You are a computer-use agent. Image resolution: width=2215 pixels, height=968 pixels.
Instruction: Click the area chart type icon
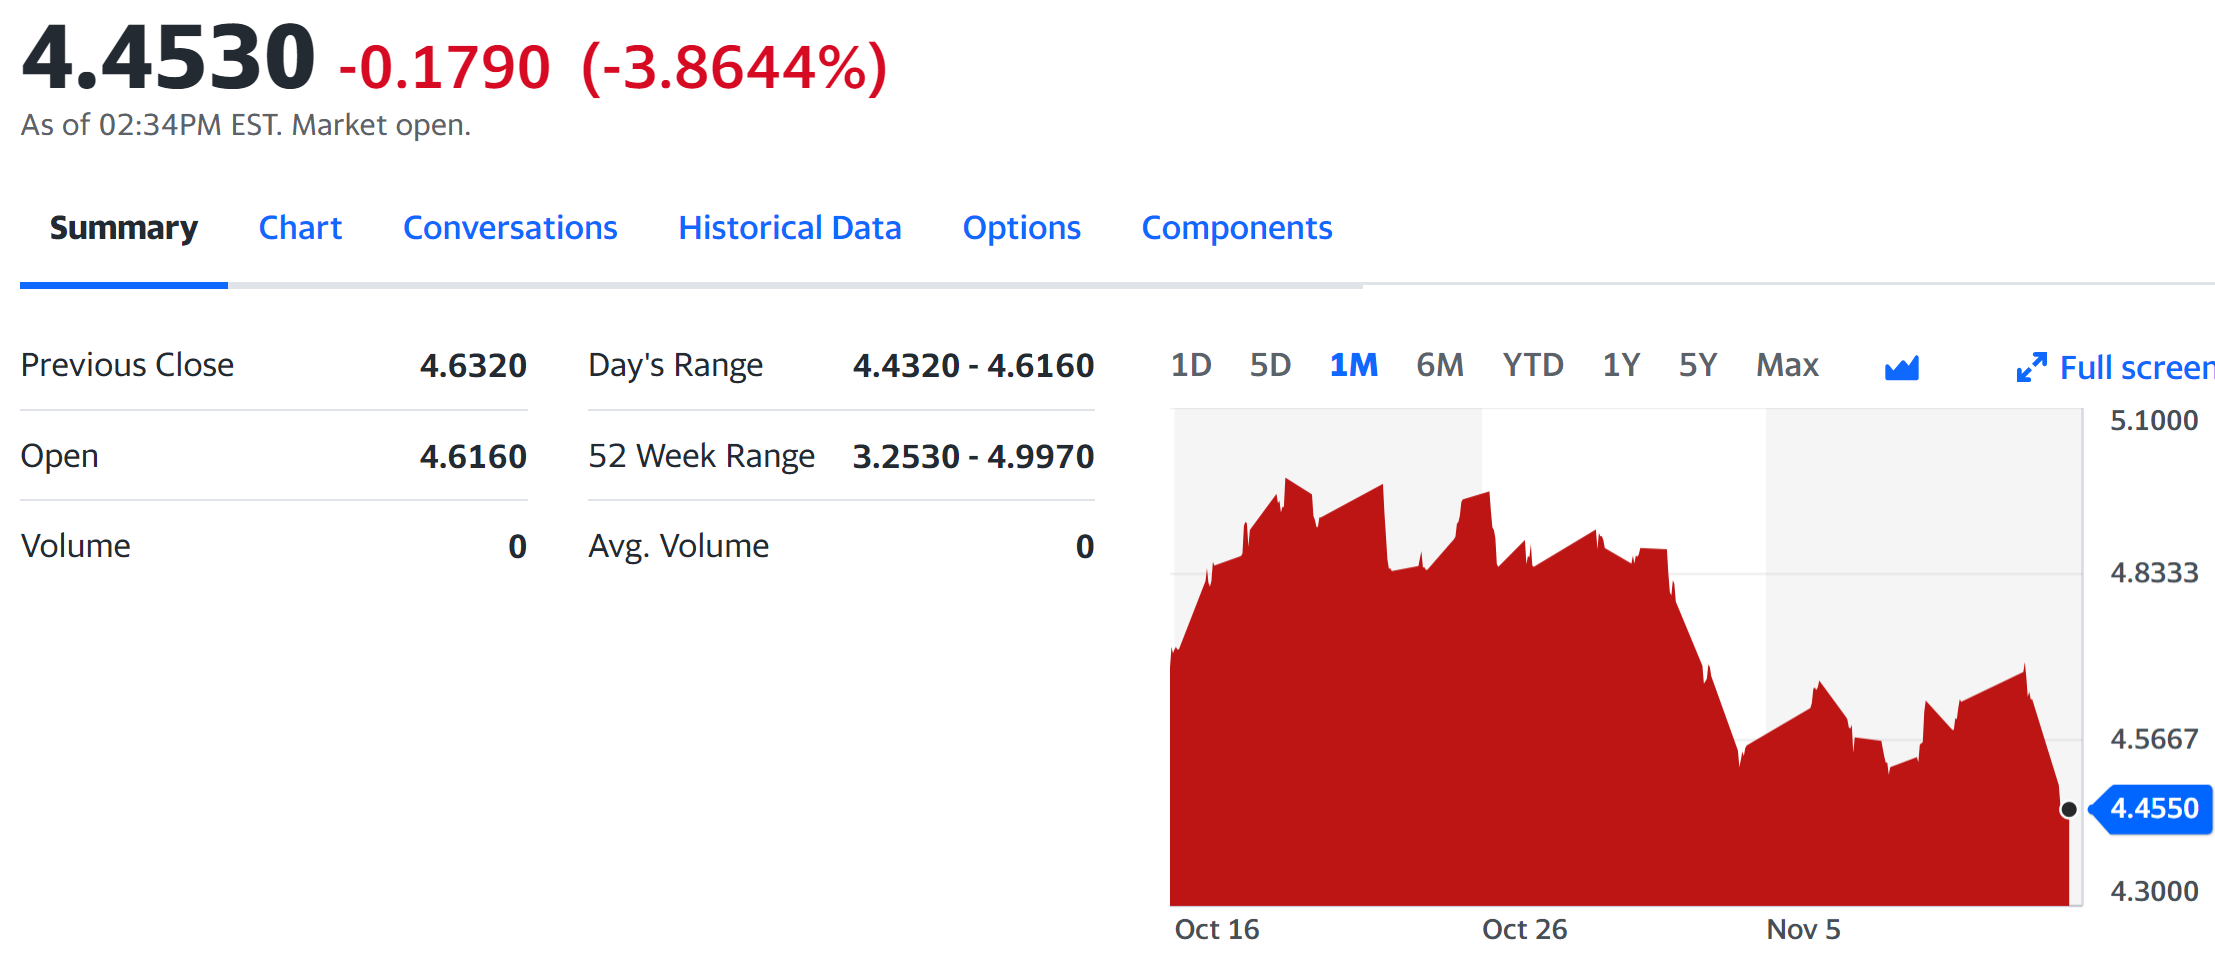point(1901,368)
